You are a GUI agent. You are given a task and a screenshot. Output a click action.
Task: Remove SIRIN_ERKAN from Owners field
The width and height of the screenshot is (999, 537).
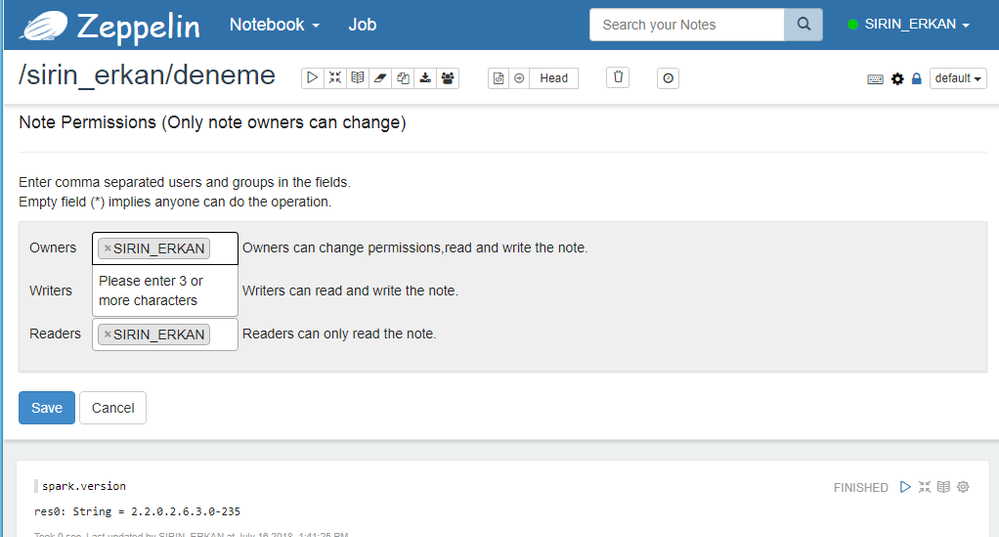click(107, 248)
